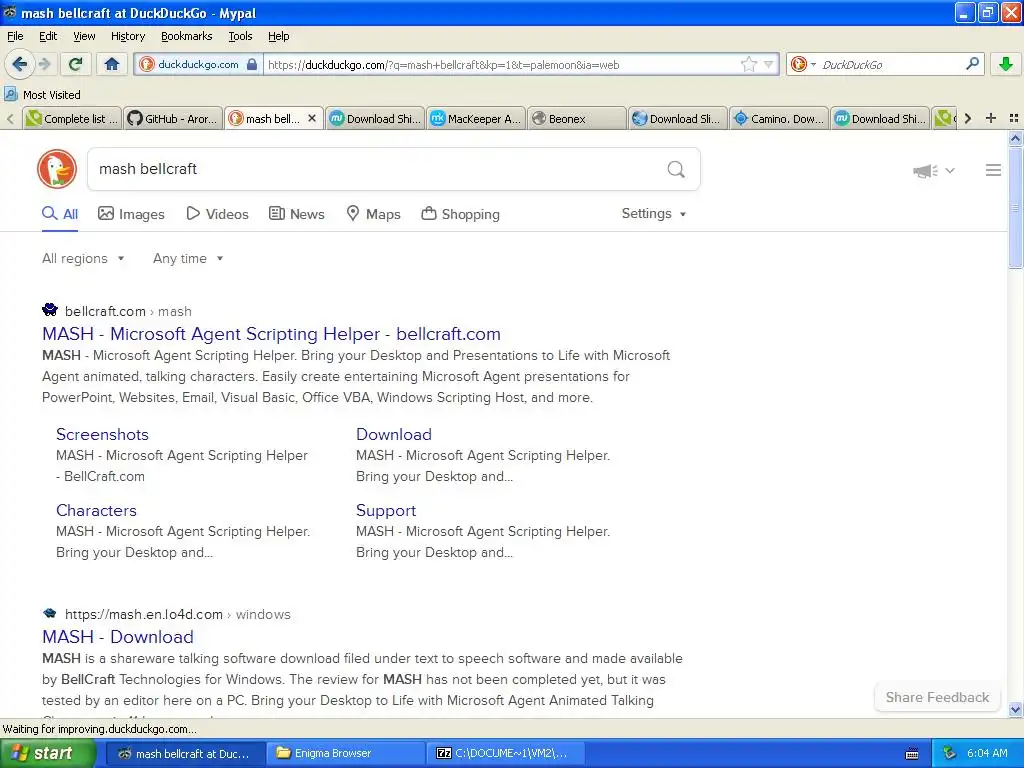Open the URL history dropdown arrow
Viewport: 1024px width, 768px height.
[769, 64]
